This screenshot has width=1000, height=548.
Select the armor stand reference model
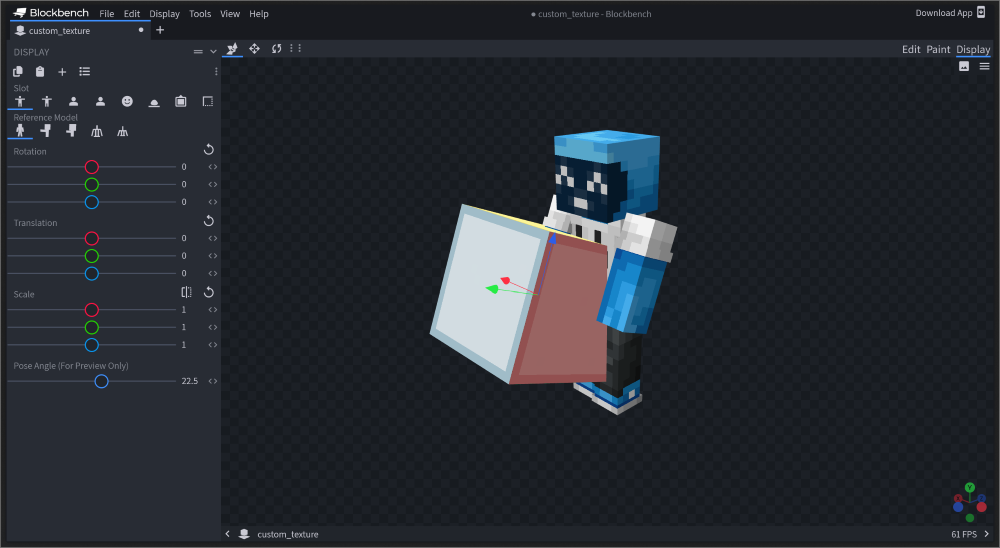click(x=97, y=131)
